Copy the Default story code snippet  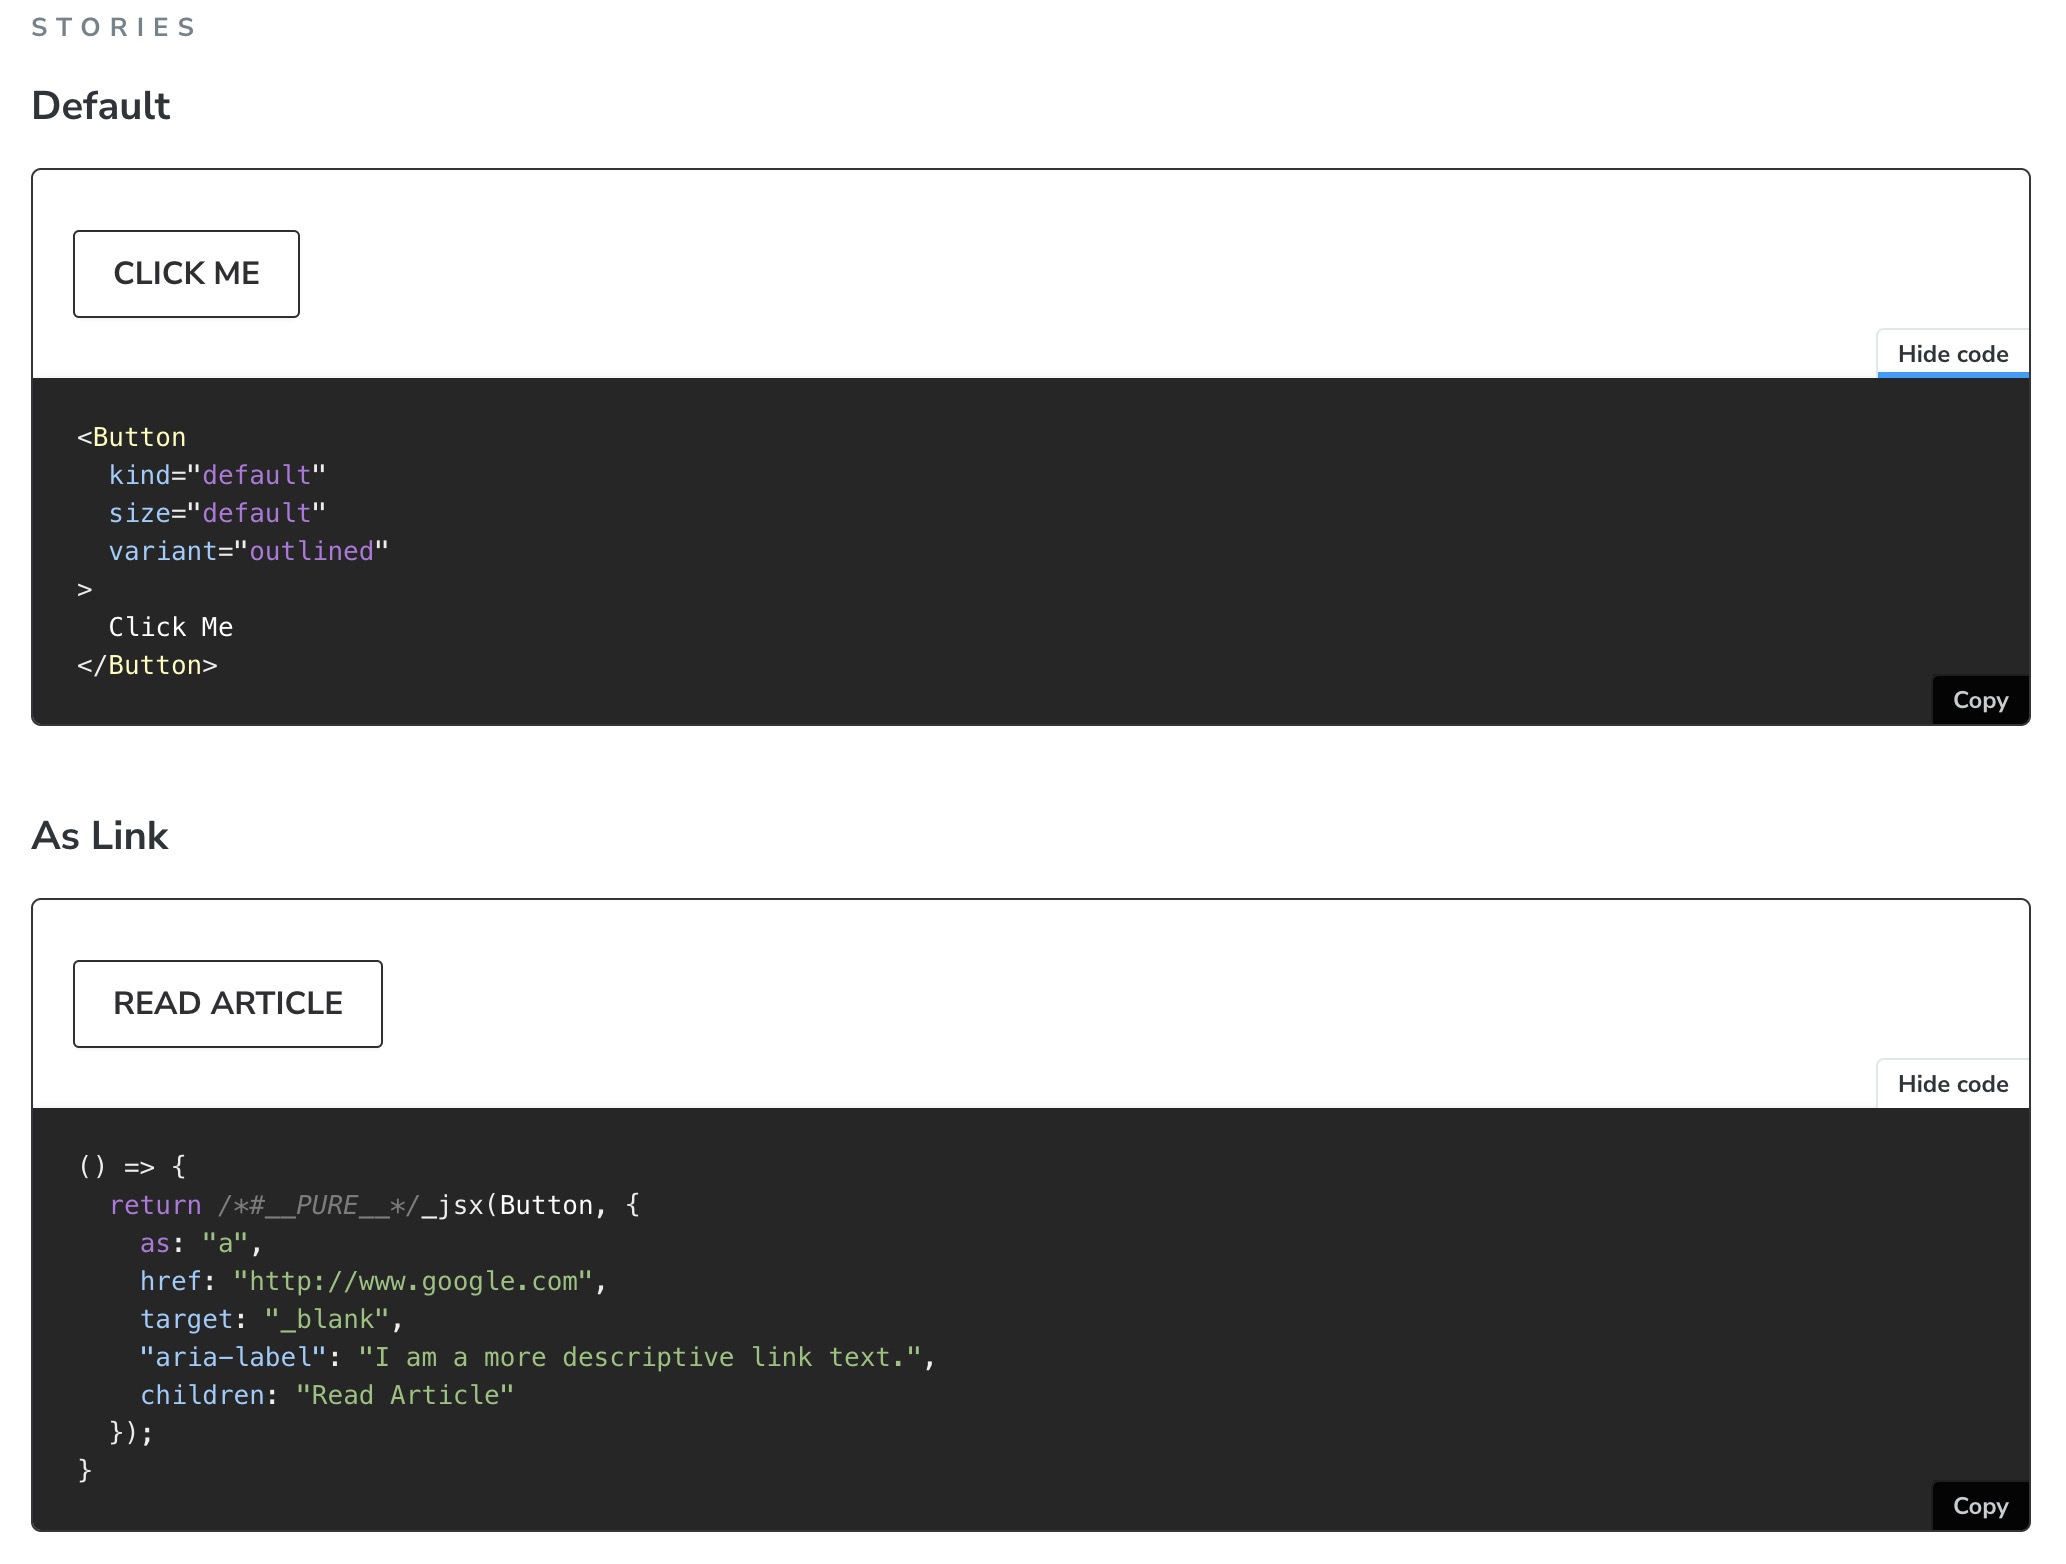click(x=1980, y=700)
